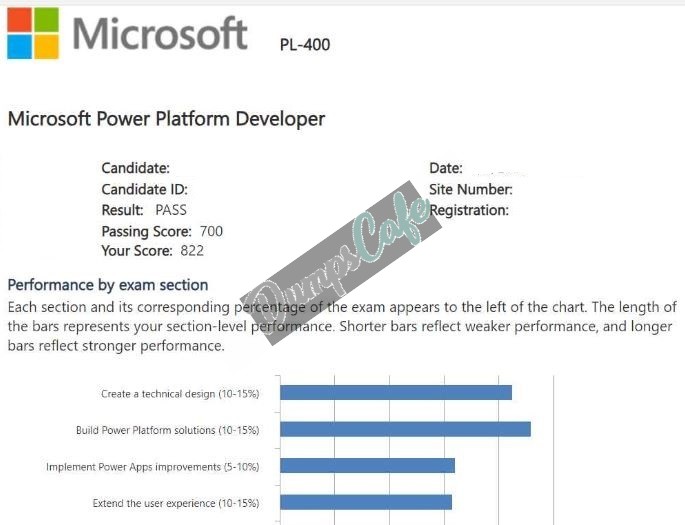The height and width of the screenshot is (525, 685).
Task: Click the Extend the user experience bar
Action: [x=366, y=502]
